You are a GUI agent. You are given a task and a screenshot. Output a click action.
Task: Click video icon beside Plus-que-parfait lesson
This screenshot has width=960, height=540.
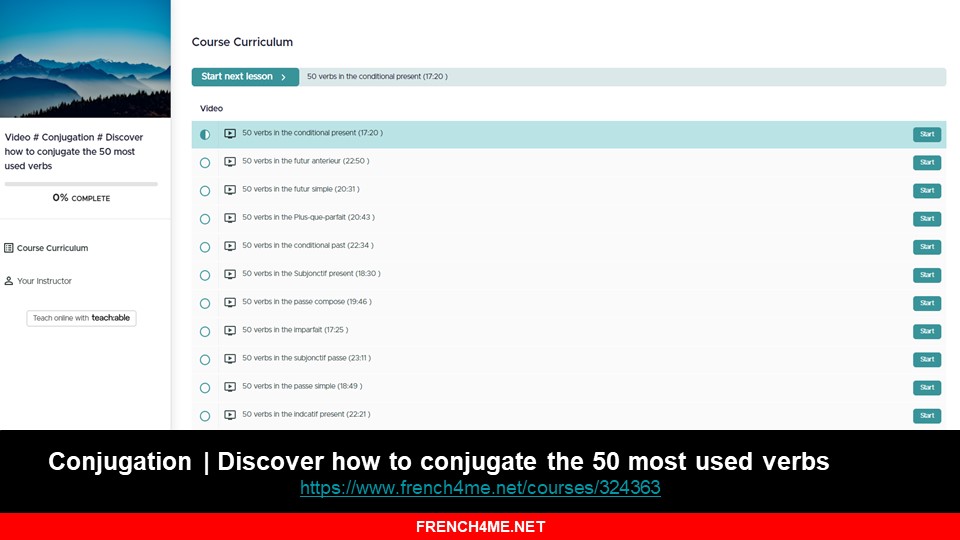click(230, 218)
